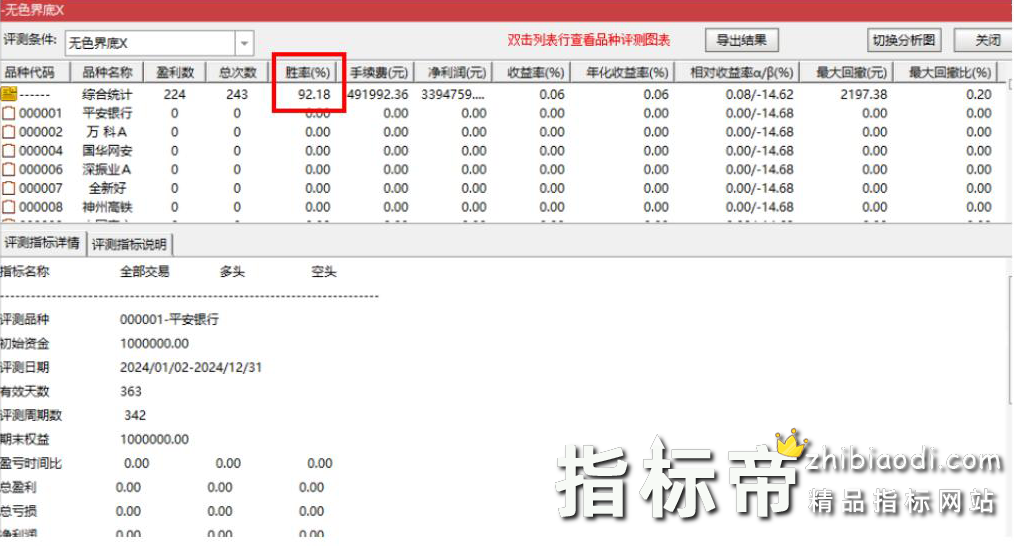Switch to the 评测指标详情 tab
This screenshot has width=1014, height=546.
(x=42, y=243)
